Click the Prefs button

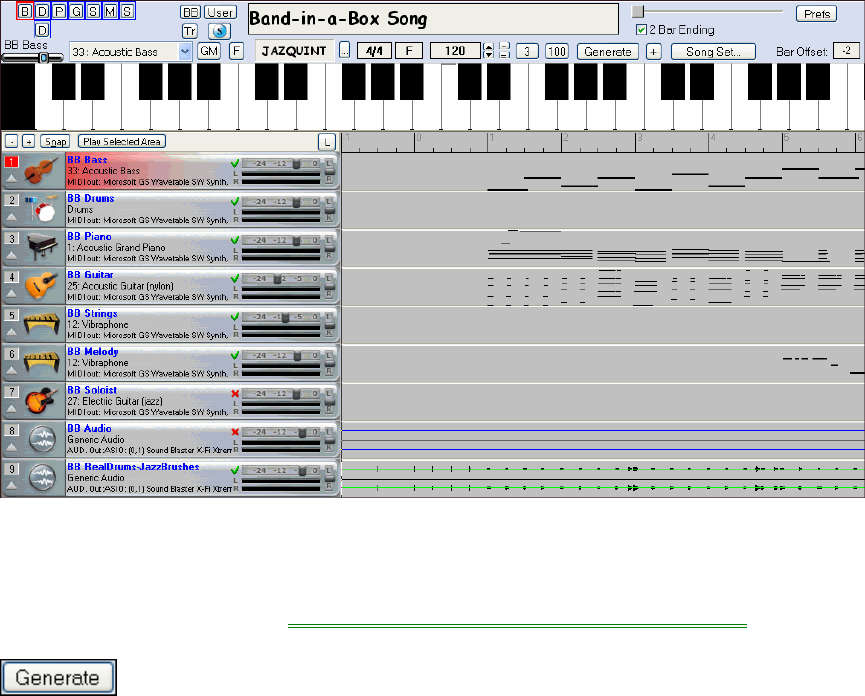(816, 14)
